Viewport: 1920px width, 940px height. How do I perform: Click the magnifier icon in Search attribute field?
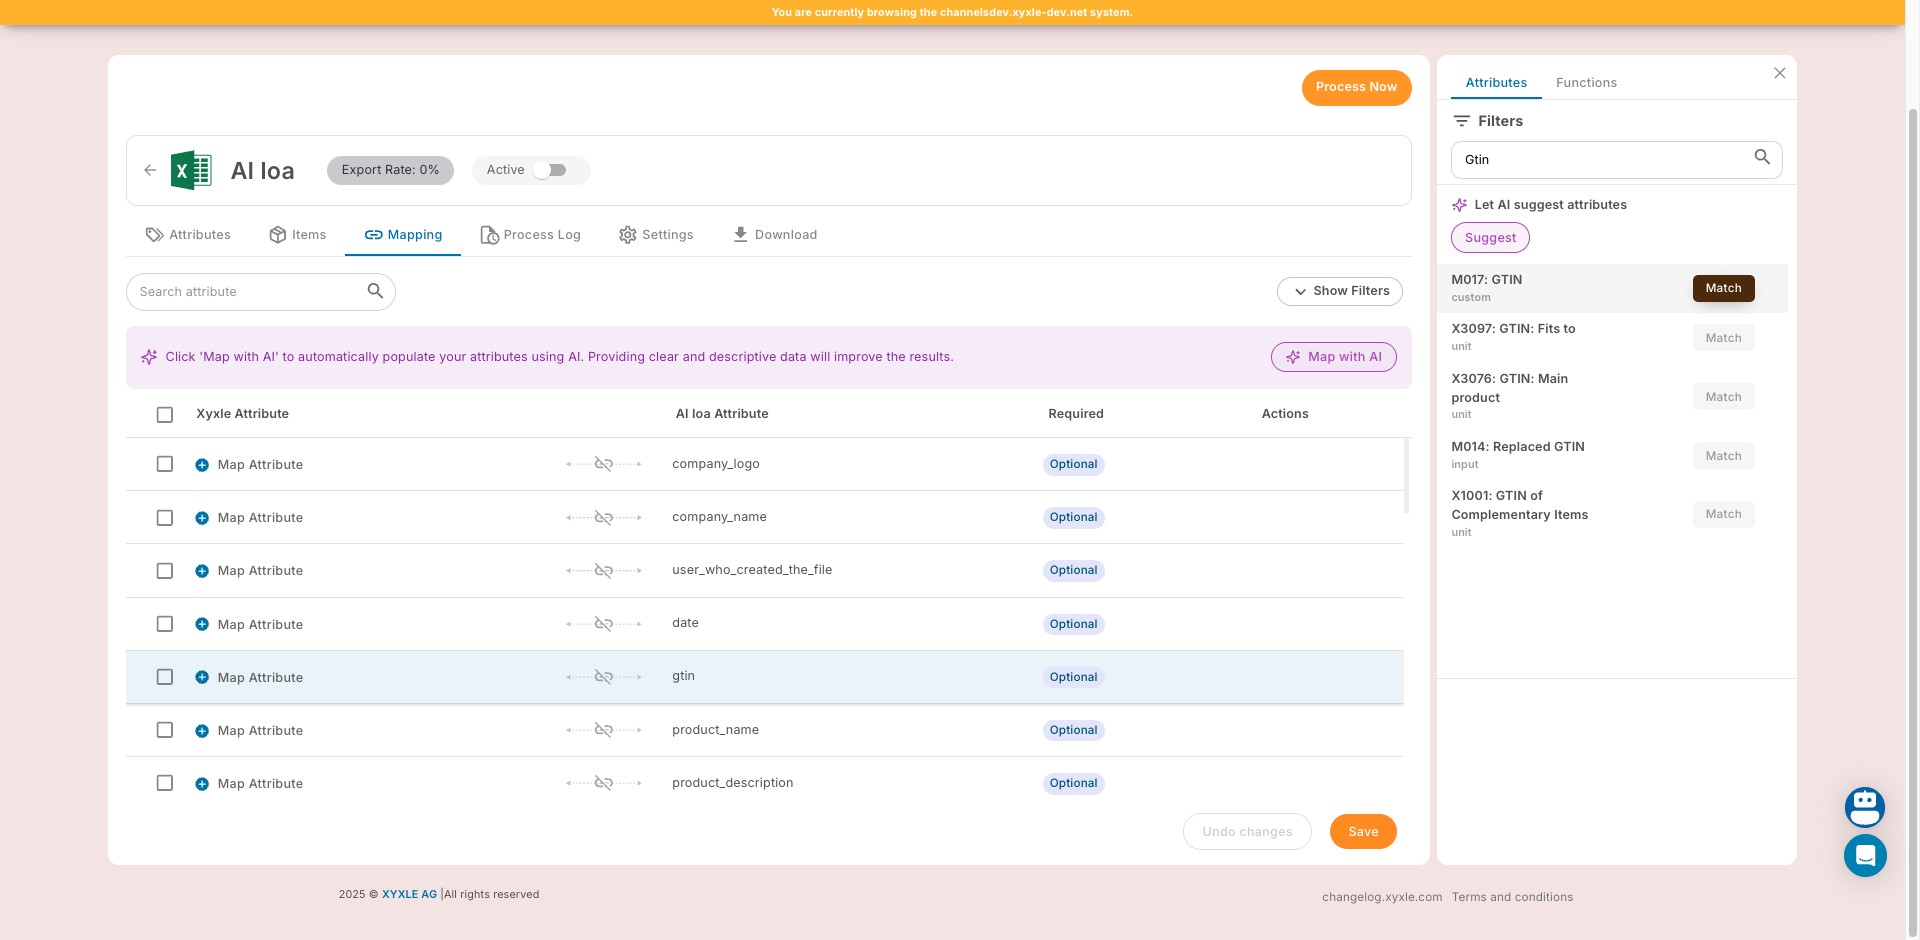coord(375,291)
